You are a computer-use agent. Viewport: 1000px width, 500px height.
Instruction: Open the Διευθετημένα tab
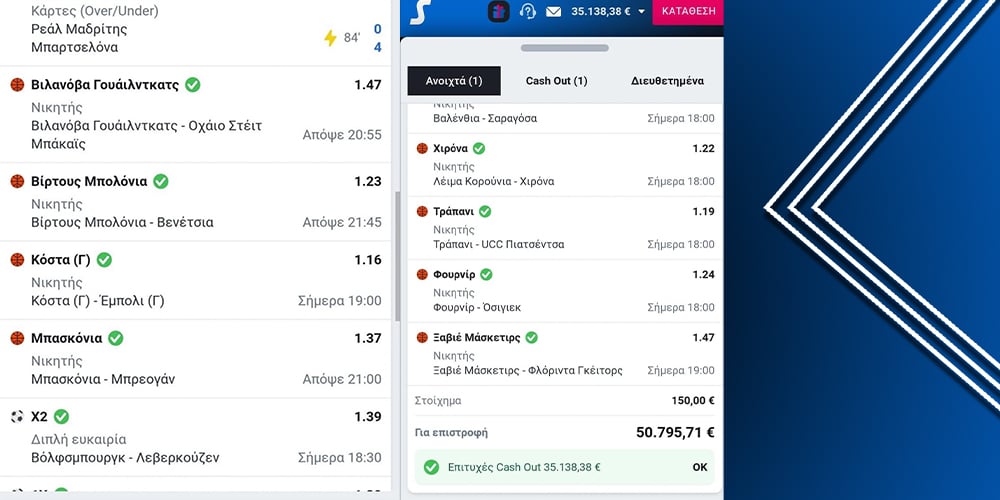[667, 81]
